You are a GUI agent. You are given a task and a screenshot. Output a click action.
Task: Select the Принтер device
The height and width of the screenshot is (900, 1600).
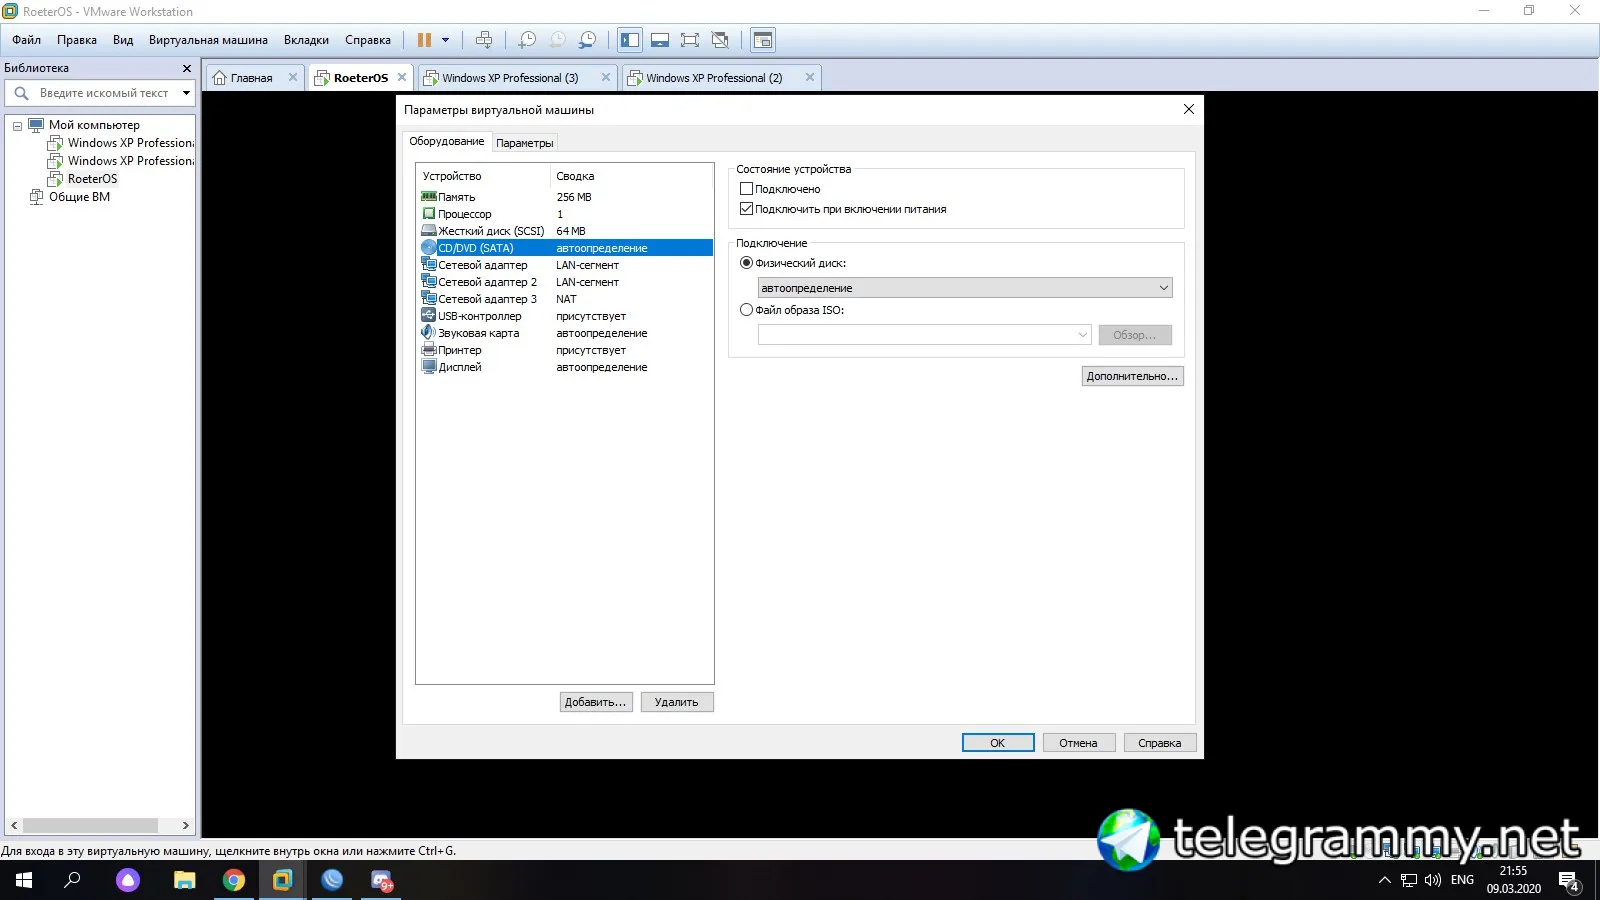(x=565, y=350)
